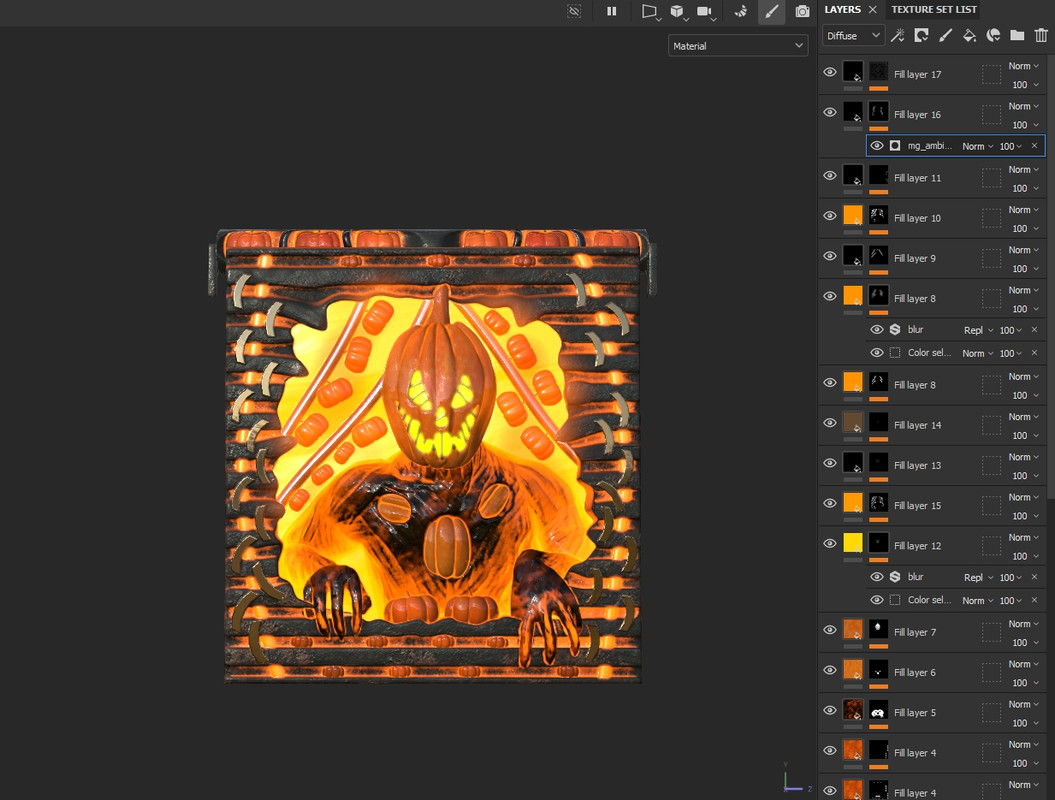The height and width of the screenshot is (800, 1055).
Task: Toggle Fill layer 11 eye icon
Action: 830,176
